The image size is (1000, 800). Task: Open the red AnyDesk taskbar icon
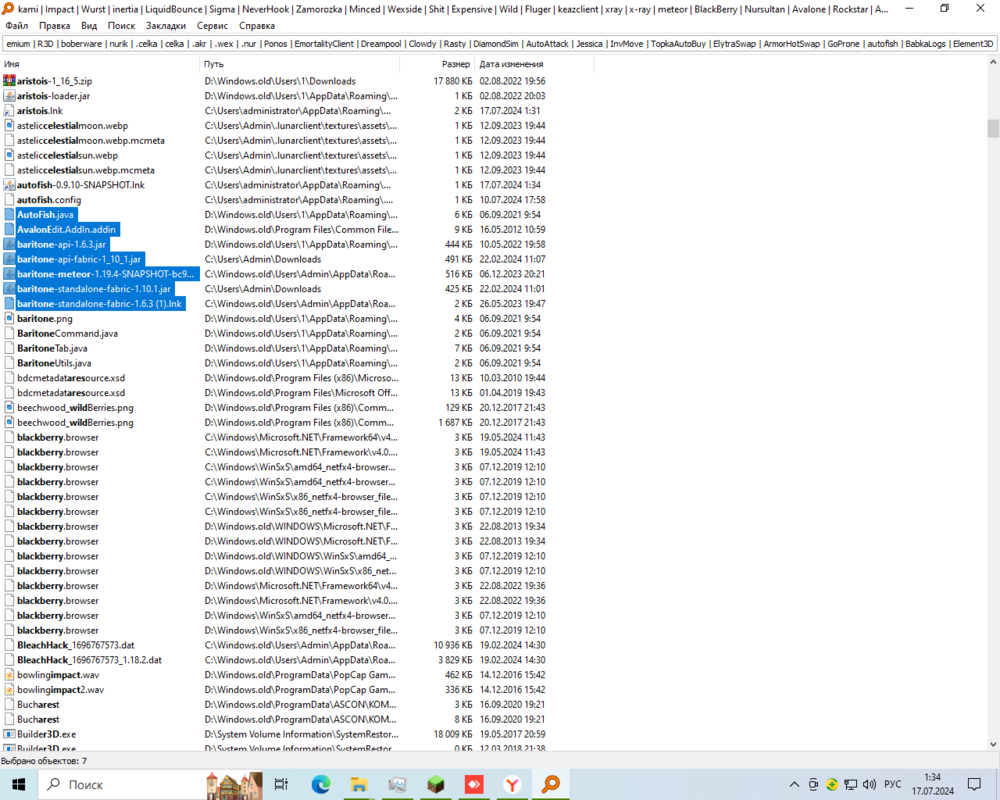[474, 784]
